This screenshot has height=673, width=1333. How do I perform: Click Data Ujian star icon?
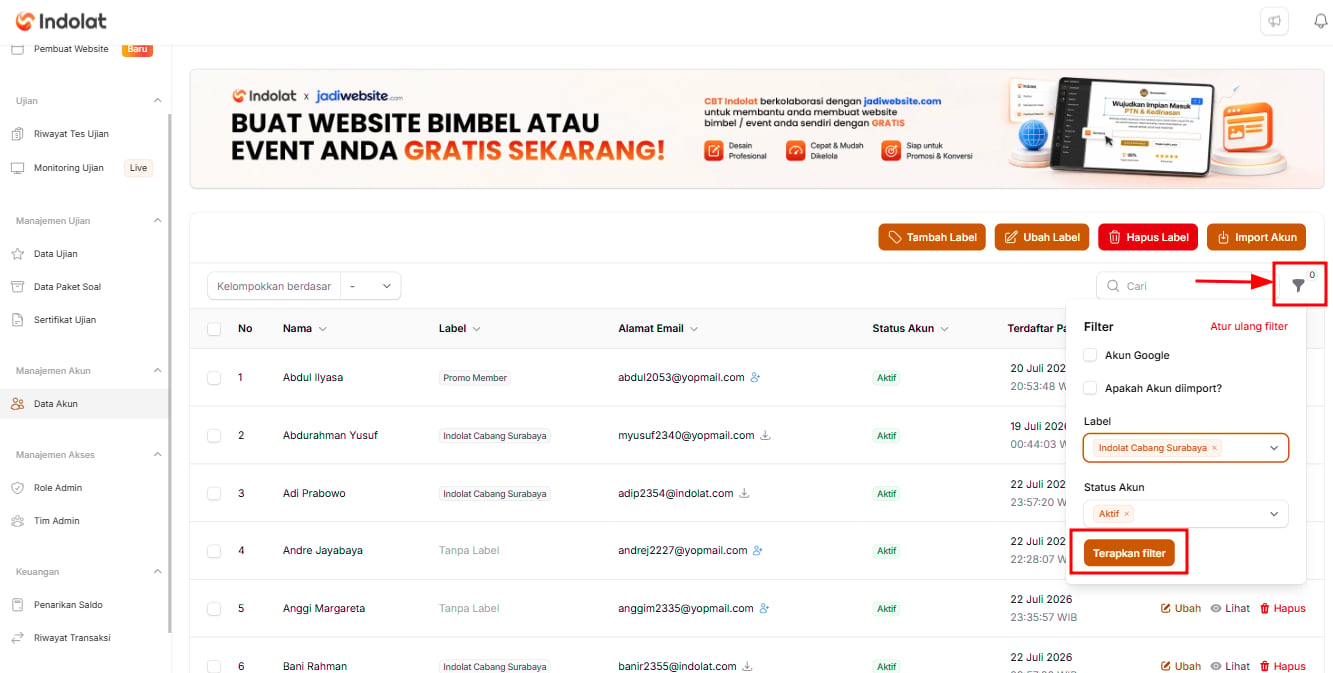pyautogui.click(x=17, y=254)
